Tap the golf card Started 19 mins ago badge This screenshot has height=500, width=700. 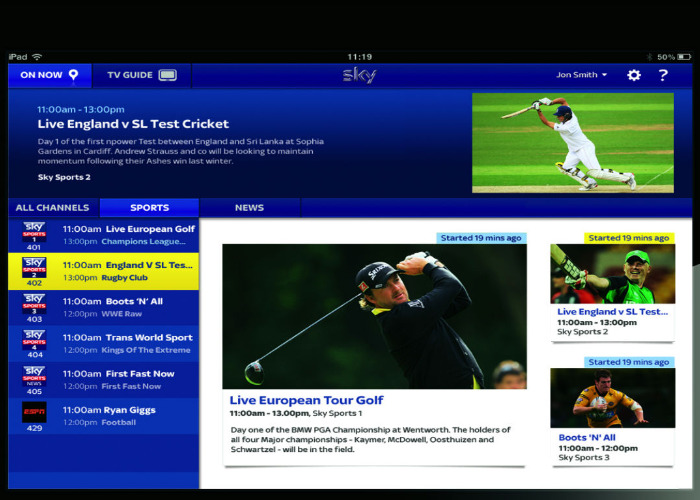coord(481,238)
